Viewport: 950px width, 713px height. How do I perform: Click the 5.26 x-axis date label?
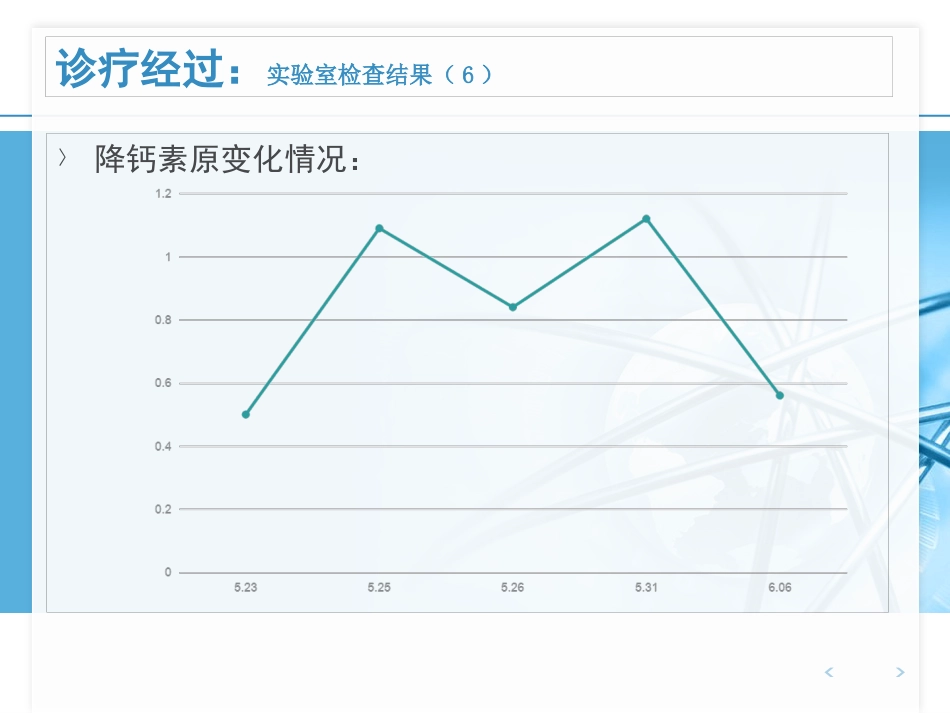[x=513, y=587]
